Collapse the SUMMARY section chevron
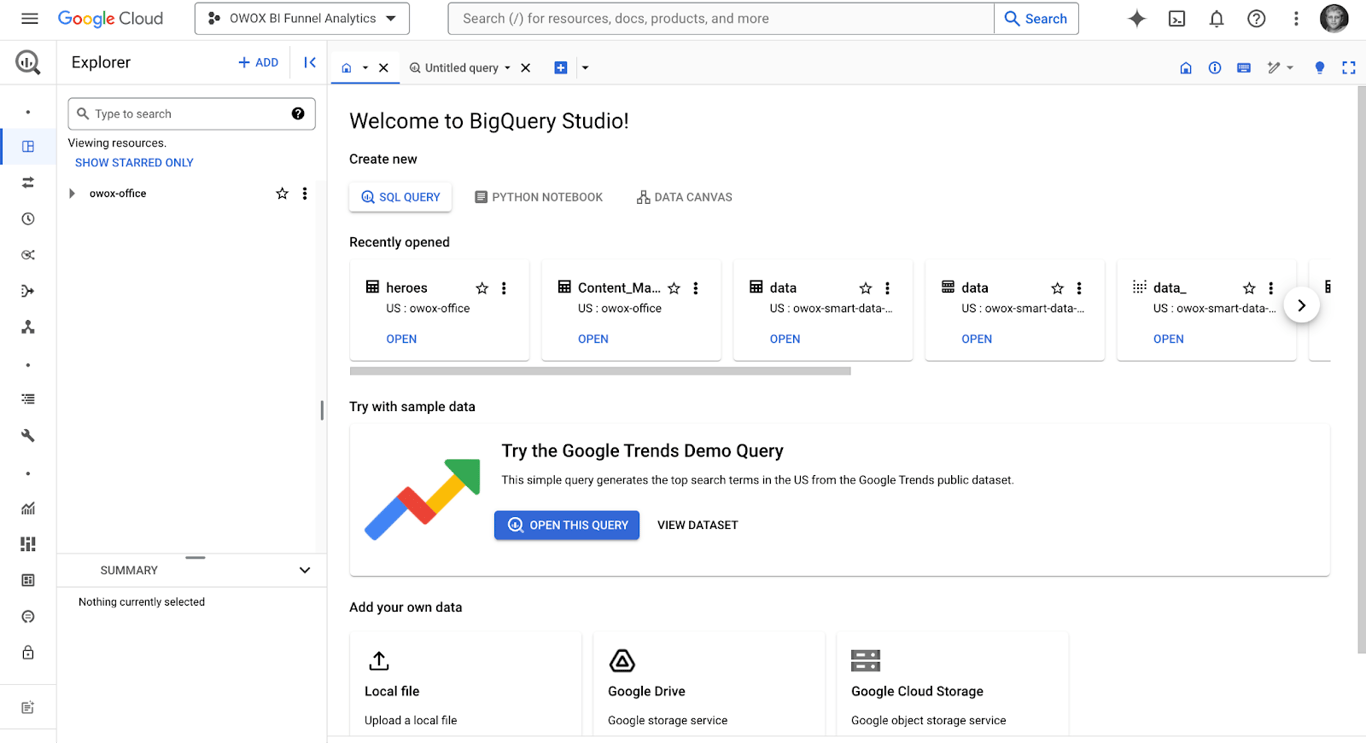The image size is (1366, 743). point(305,570)
